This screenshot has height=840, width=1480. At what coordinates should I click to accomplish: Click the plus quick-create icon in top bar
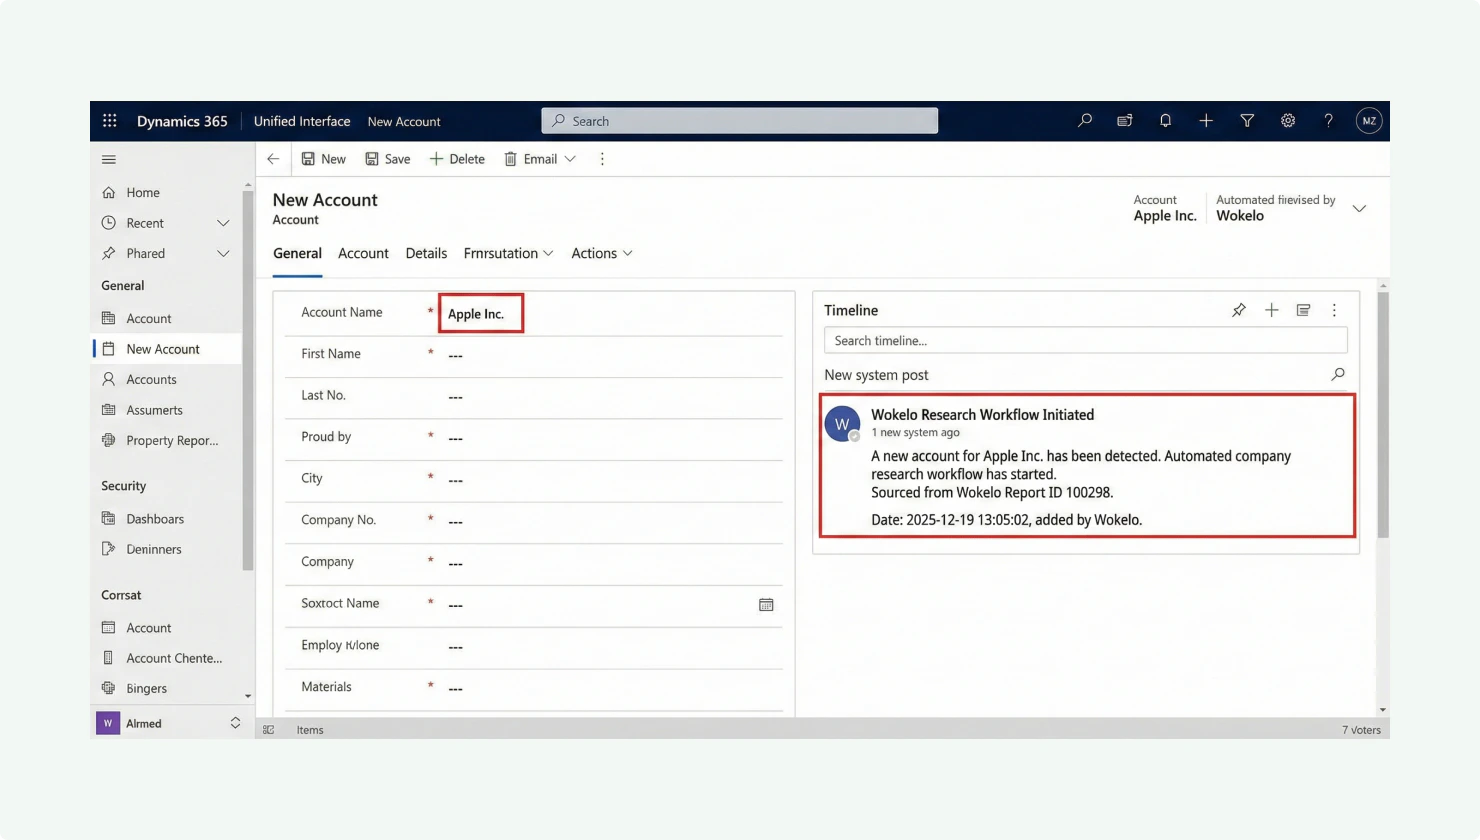(1206, 121)
